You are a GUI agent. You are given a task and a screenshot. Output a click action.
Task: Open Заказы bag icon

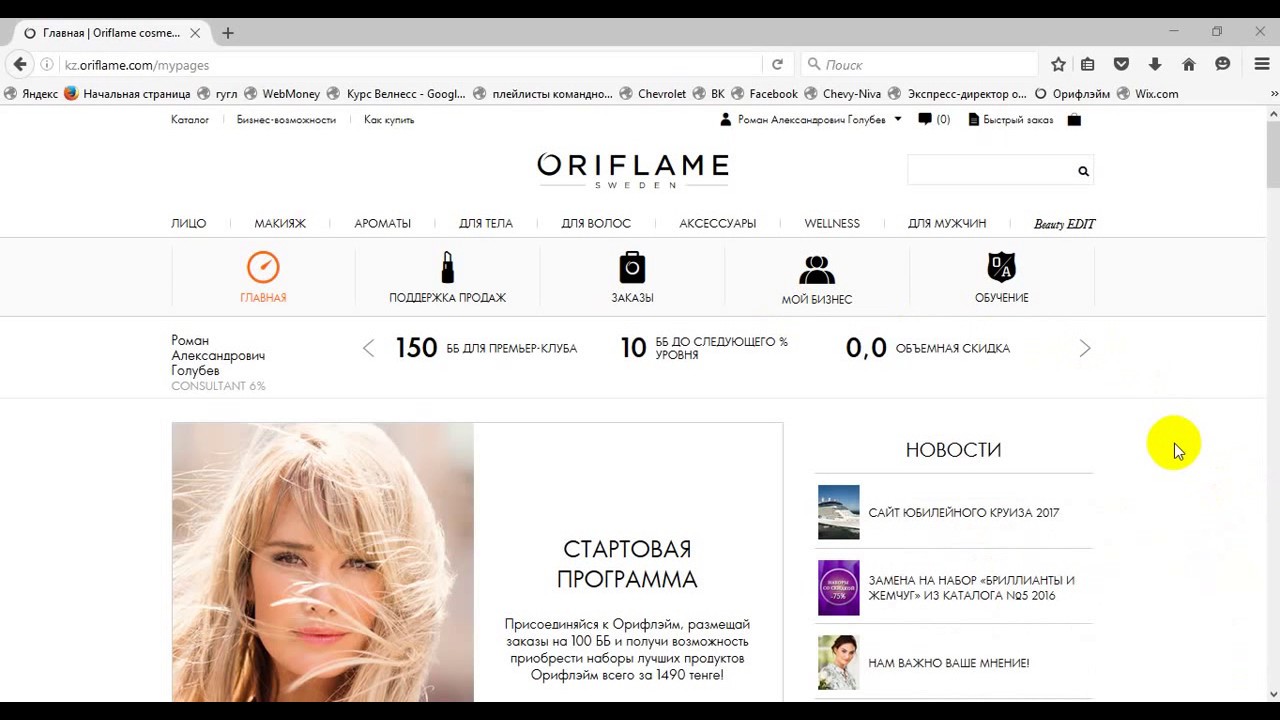click(x=632, y=267)
